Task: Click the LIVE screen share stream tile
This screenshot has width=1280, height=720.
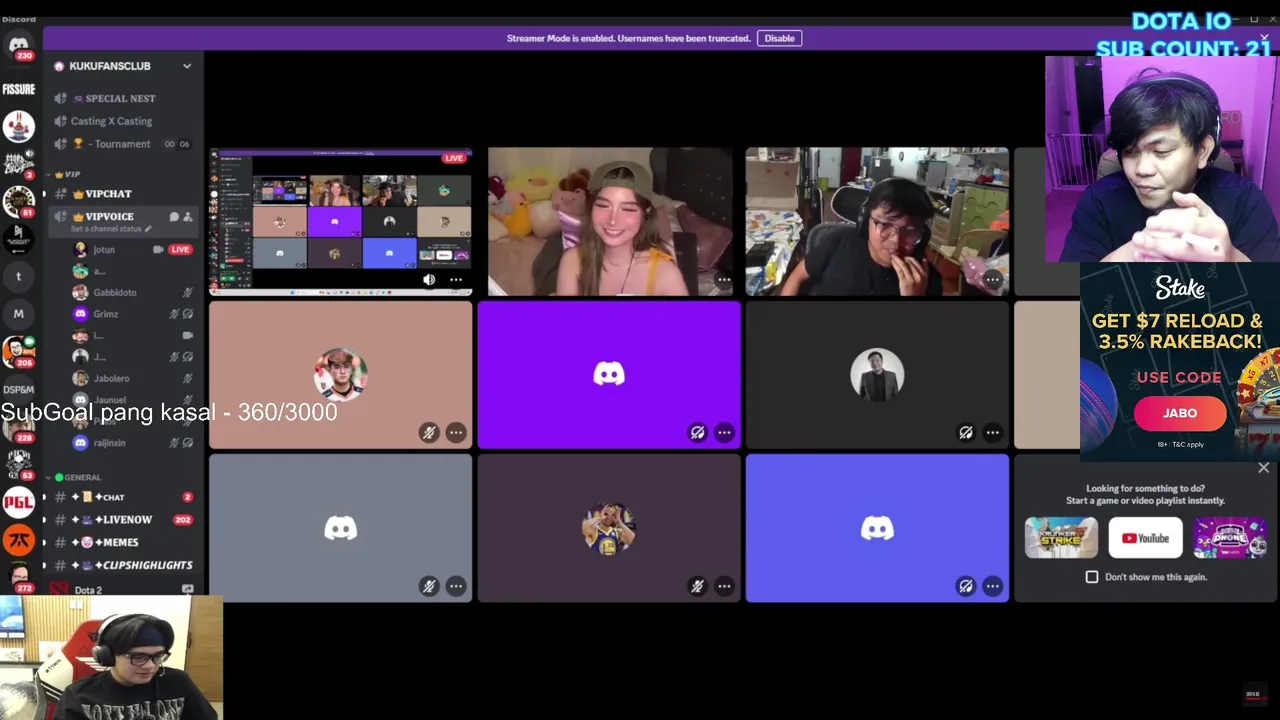Action: pyautogui.click(x=340, y=222)
